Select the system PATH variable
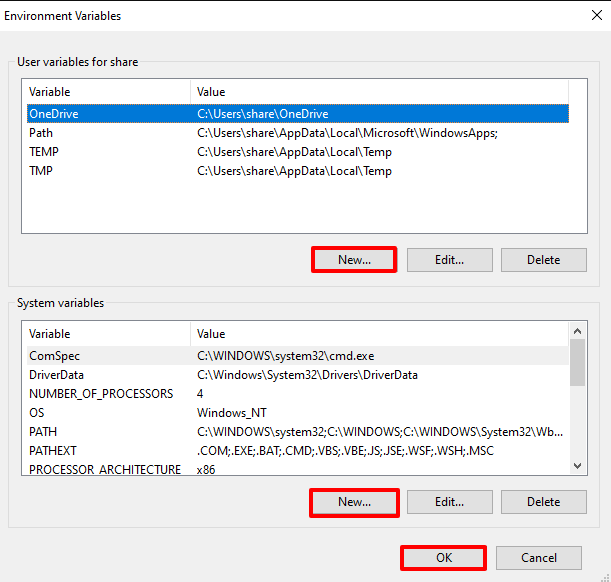 tap(298, 432)
